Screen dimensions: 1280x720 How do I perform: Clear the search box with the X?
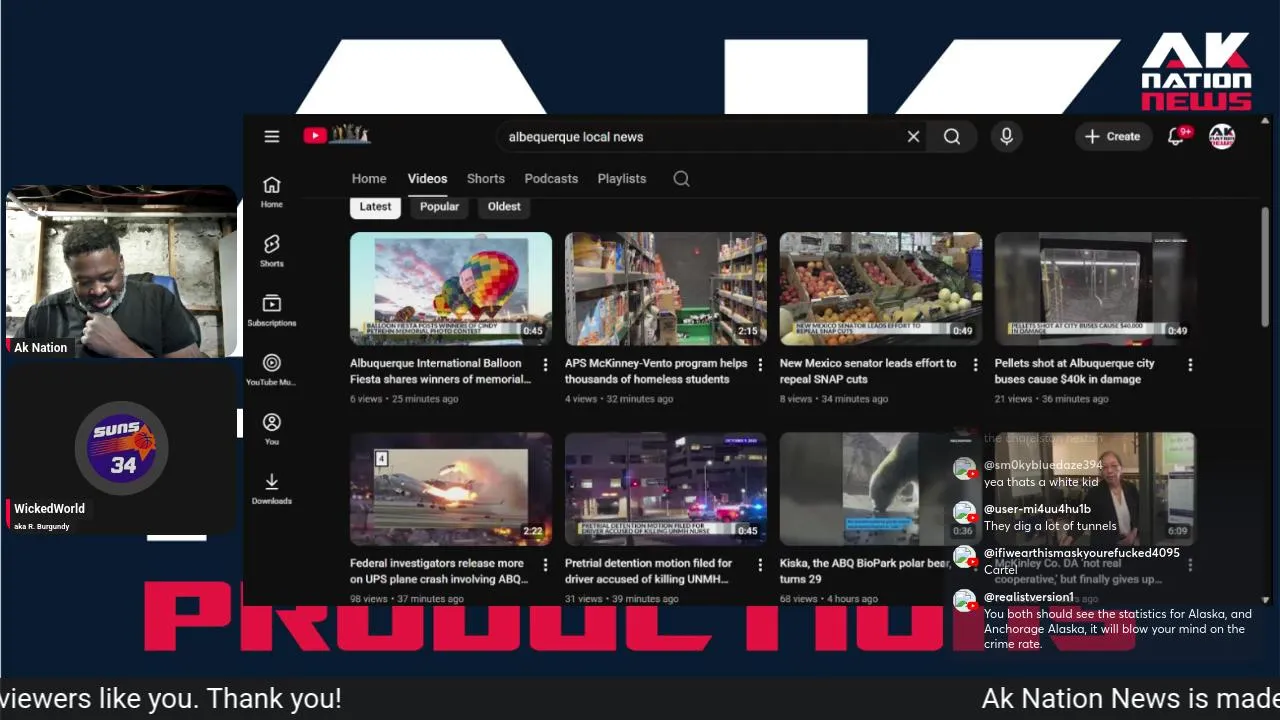point(913,137)
